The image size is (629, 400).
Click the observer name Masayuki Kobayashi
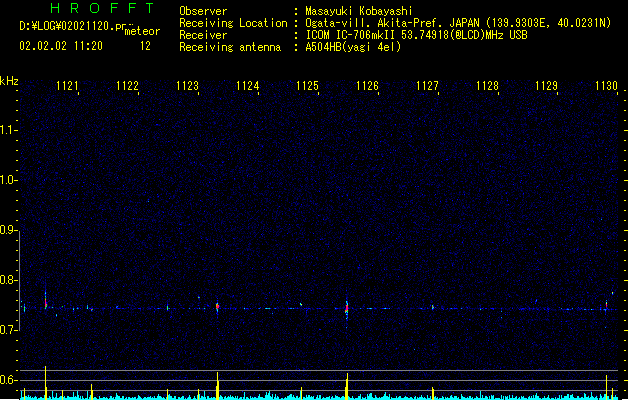(359, 11)
